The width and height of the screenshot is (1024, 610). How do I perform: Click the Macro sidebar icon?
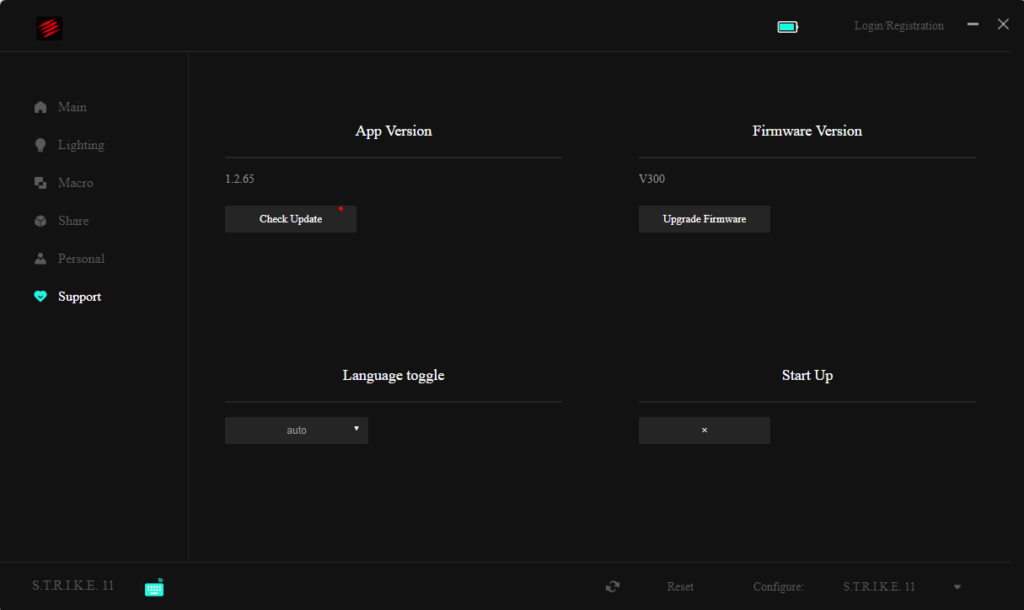click(x=40, y=183)
